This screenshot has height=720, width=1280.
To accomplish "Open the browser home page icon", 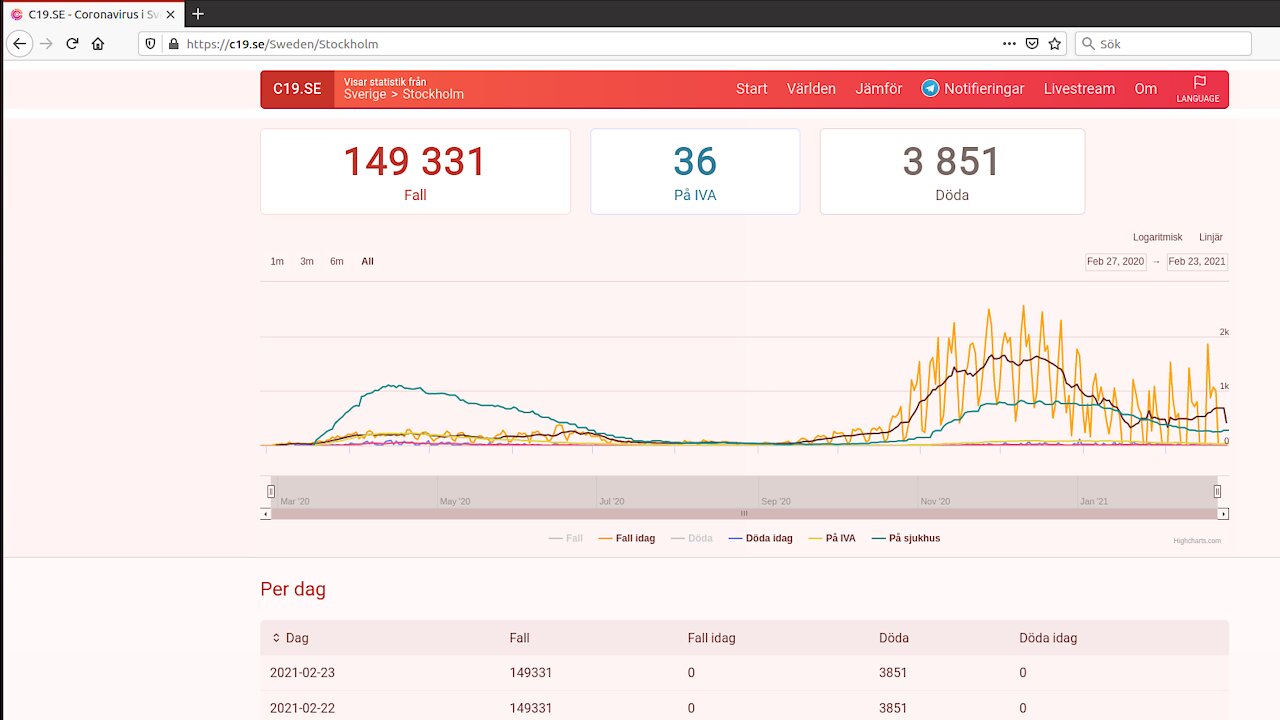I will (98, 44).
